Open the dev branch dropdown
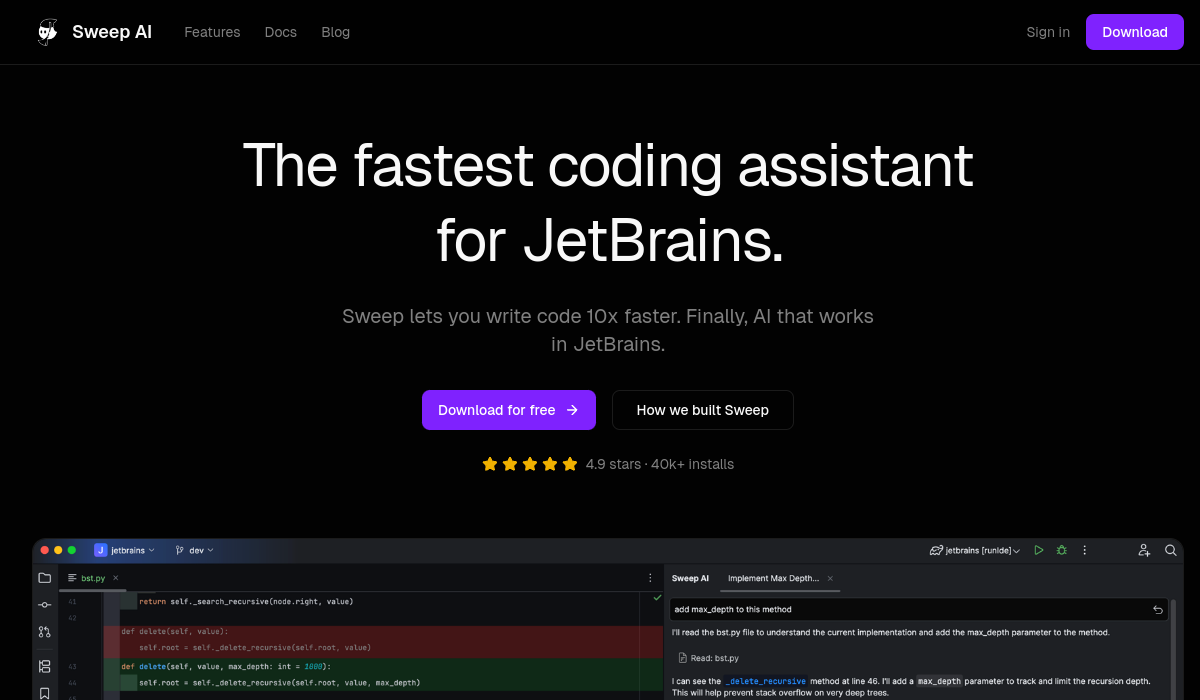 point(194,550)
